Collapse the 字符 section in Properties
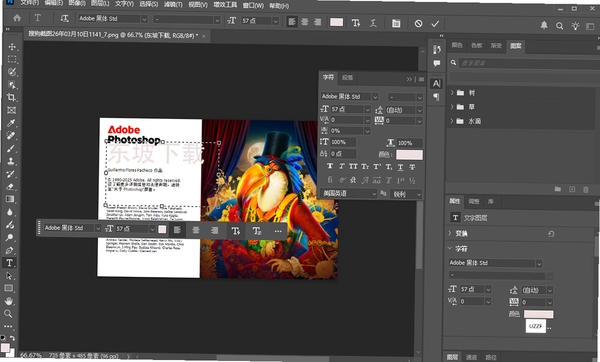 coord(450,248)
